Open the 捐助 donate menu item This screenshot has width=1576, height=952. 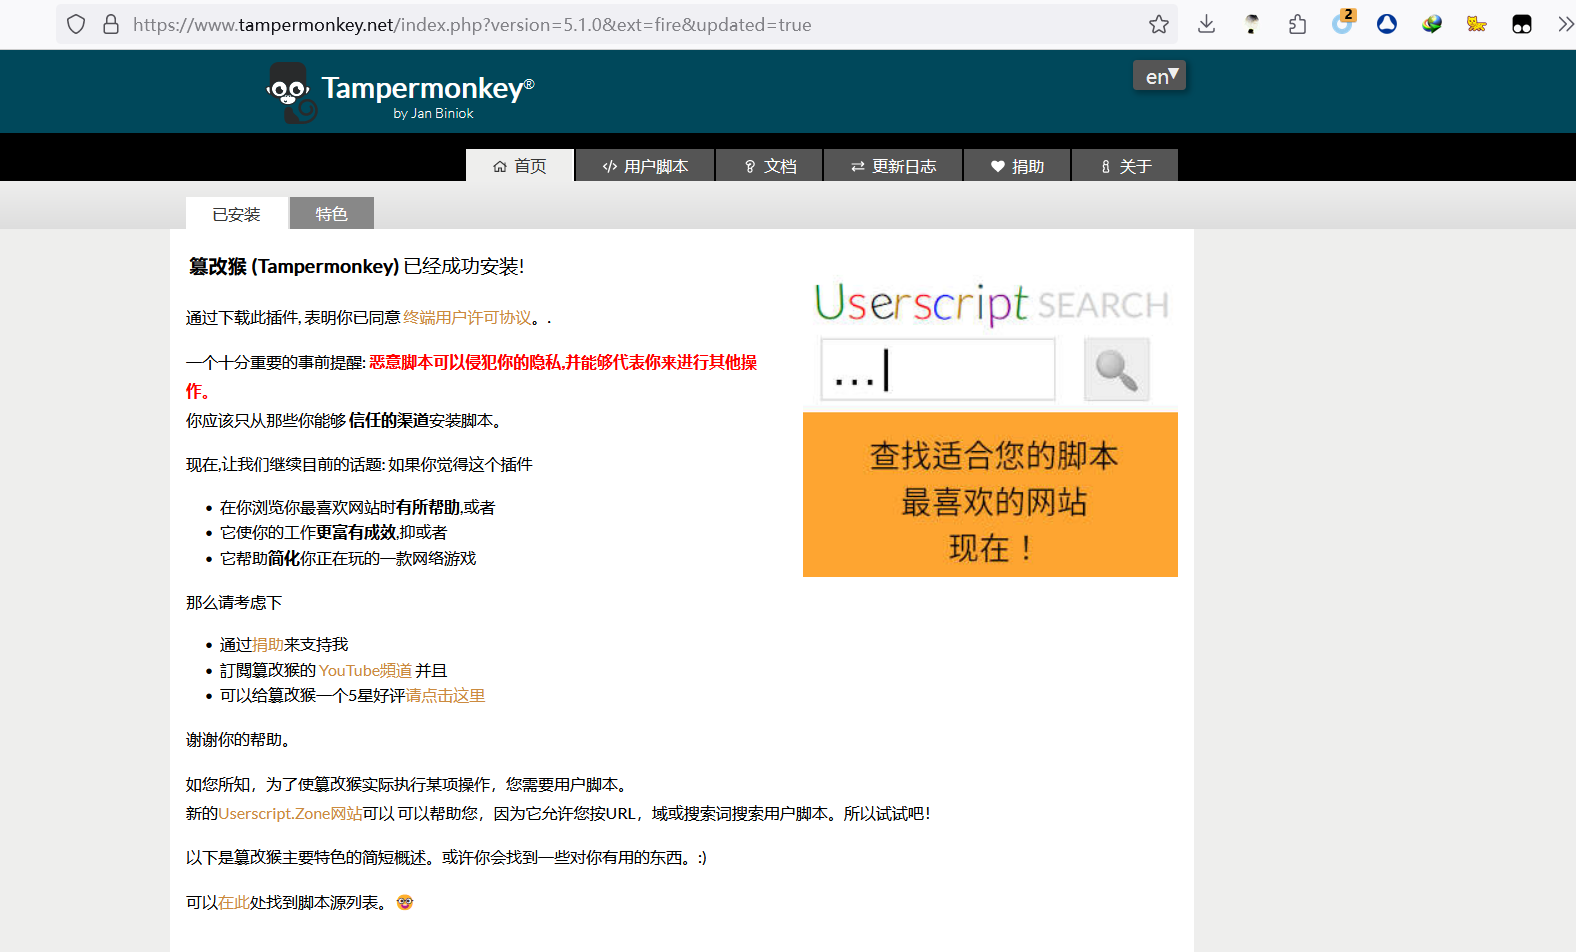[1017, 165]
